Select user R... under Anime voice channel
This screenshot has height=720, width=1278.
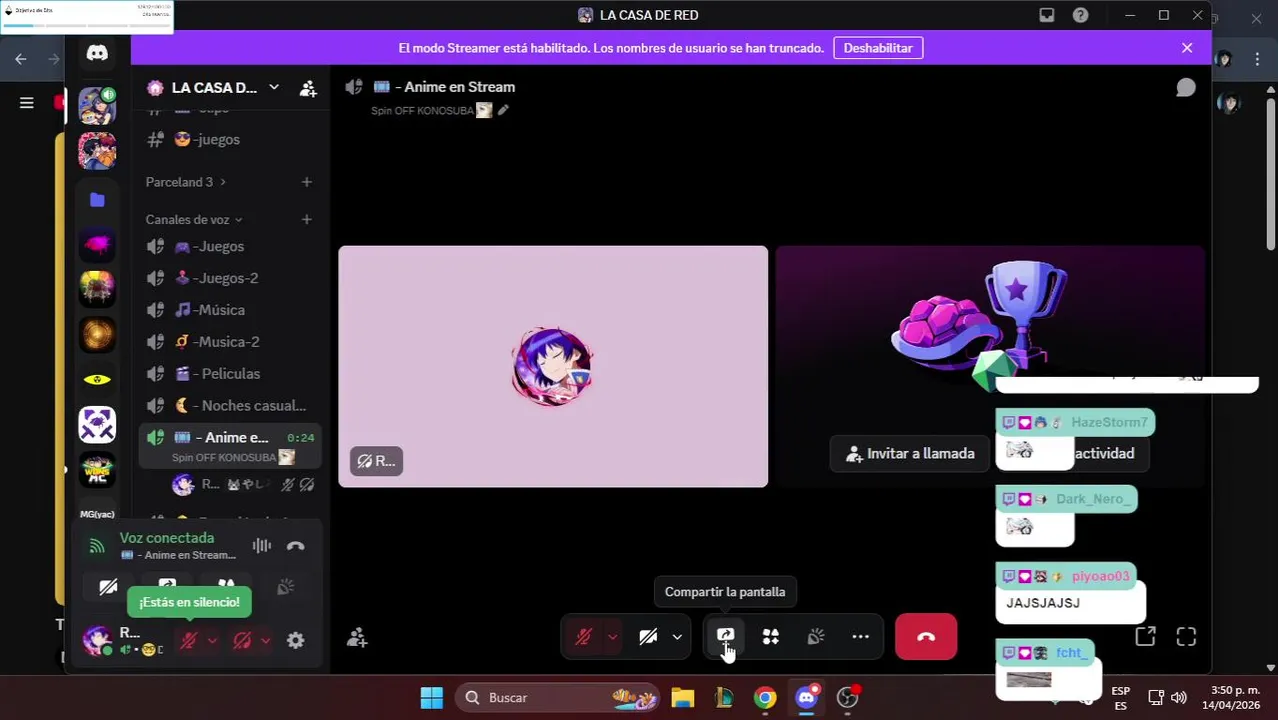(244, 484)
